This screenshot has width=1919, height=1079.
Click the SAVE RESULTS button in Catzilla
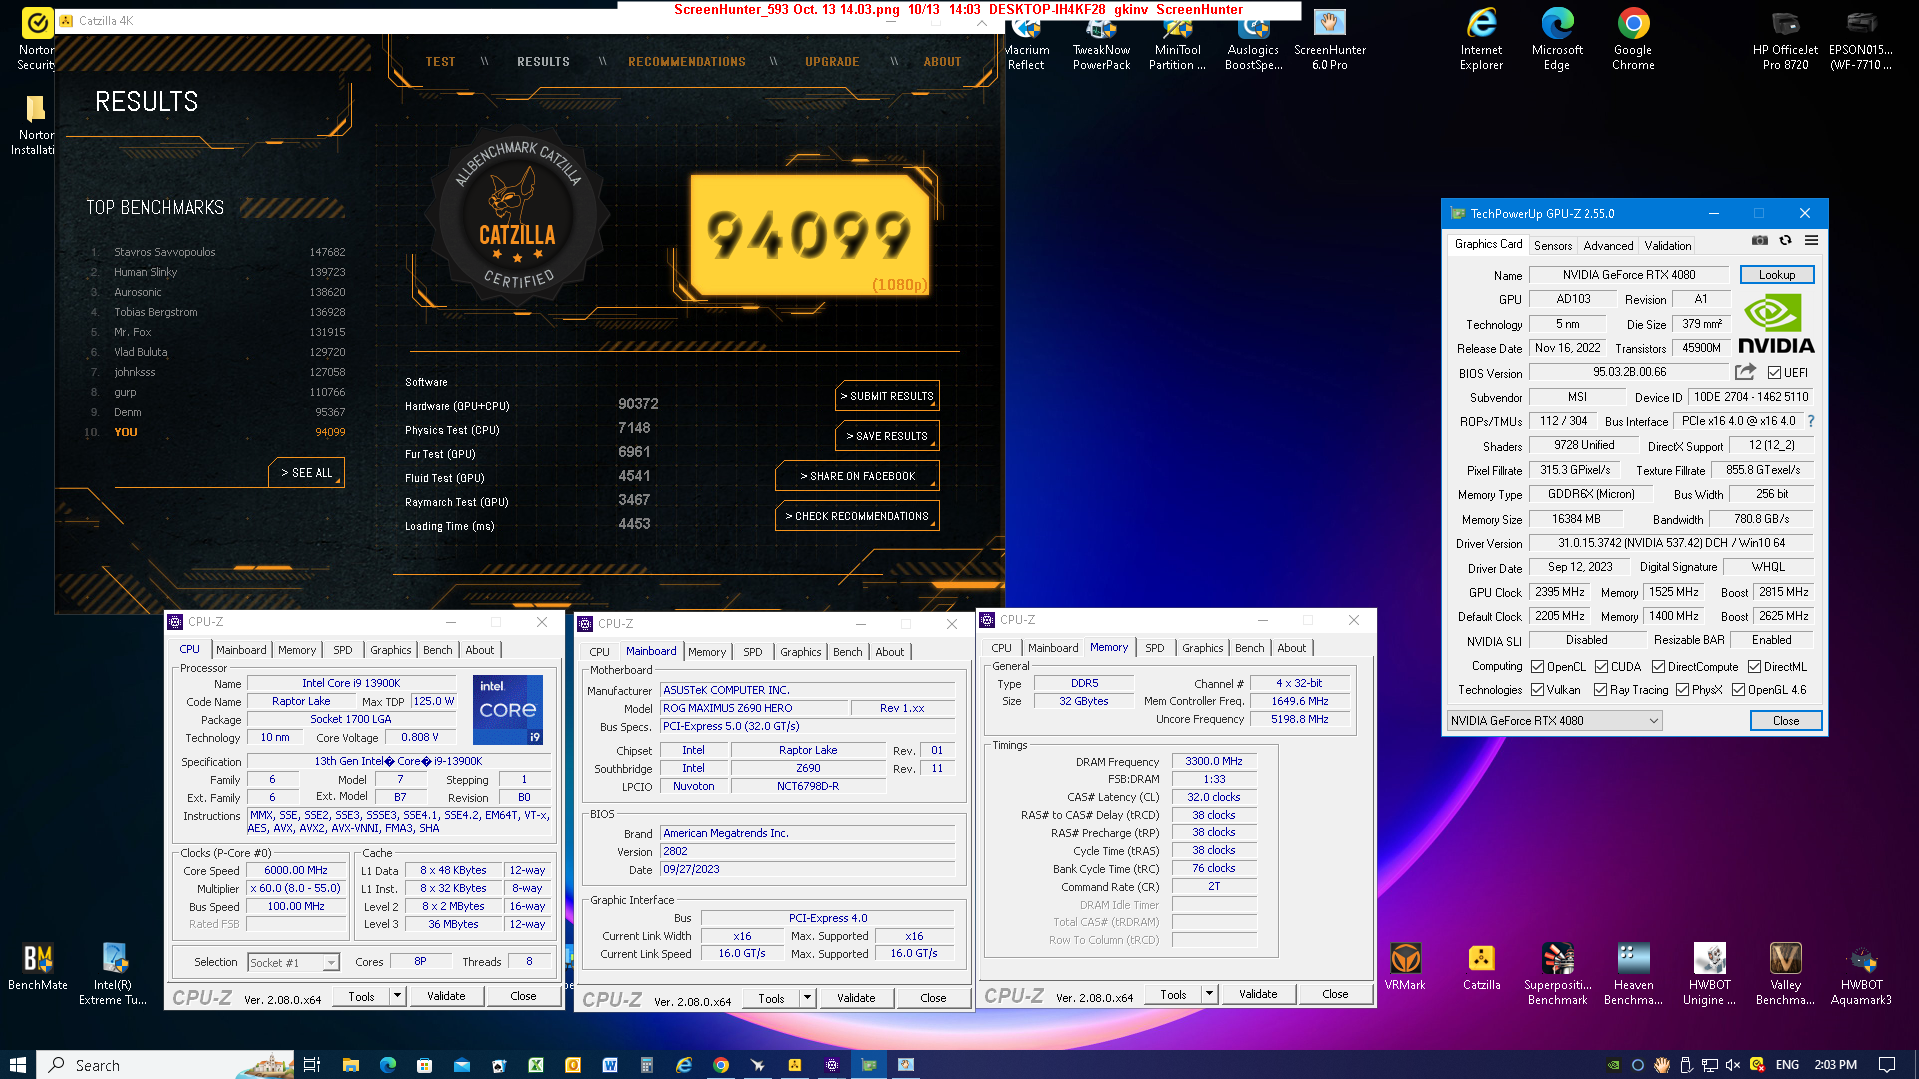pos(887,436)
